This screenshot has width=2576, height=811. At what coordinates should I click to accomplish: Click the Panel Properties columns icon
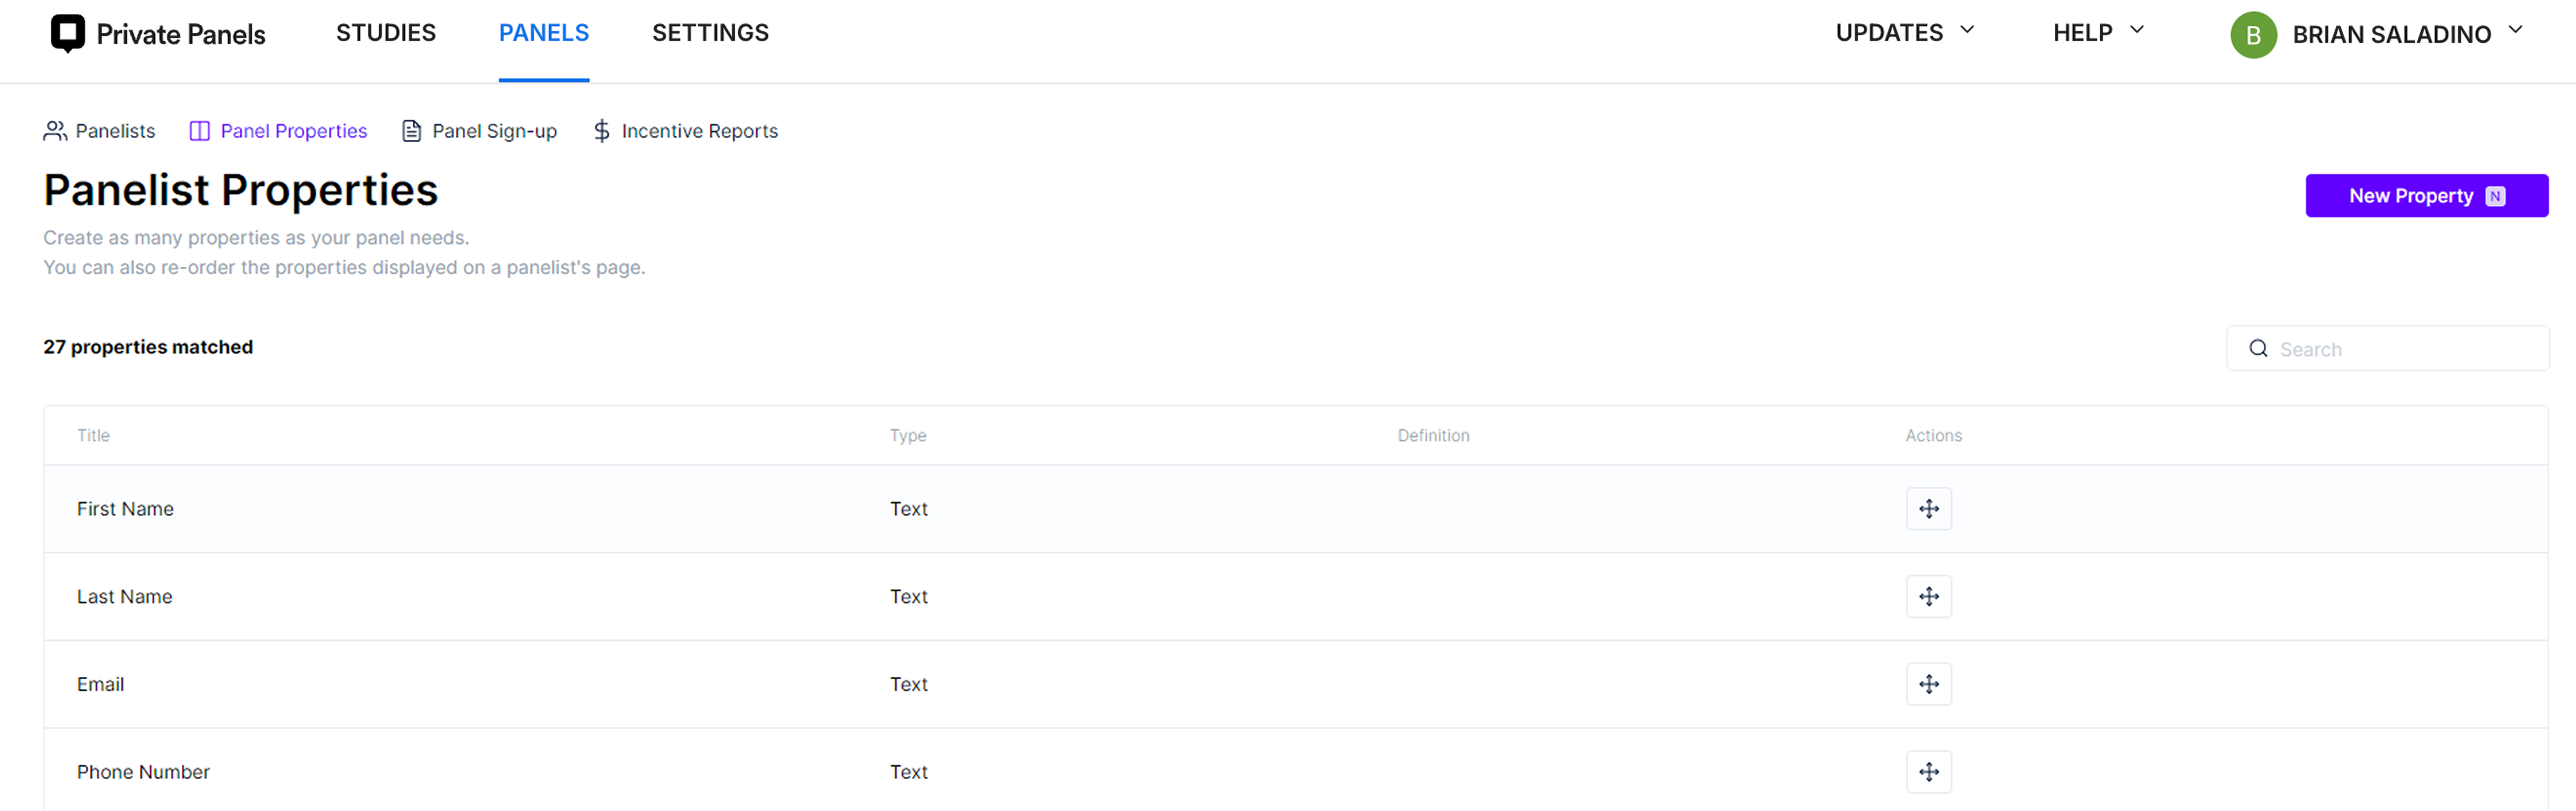pos(200,131)
